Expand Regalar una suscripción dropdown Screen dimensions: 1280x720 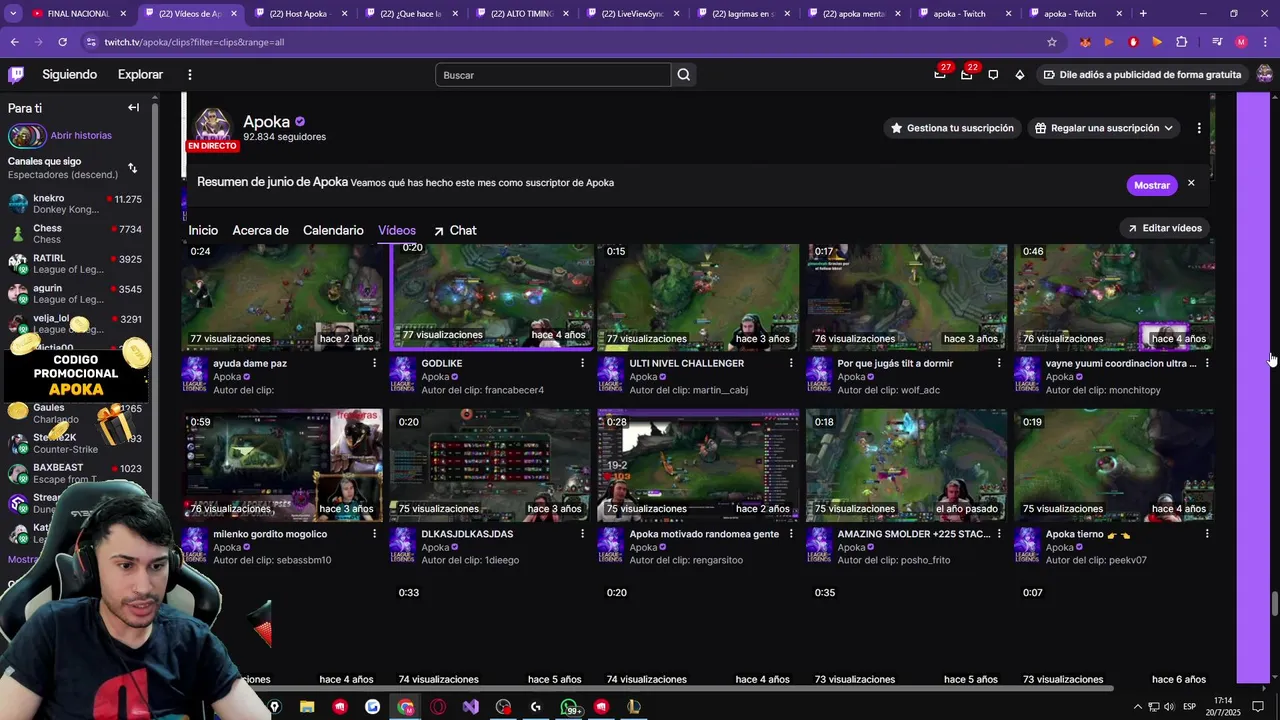(1103, 128)
